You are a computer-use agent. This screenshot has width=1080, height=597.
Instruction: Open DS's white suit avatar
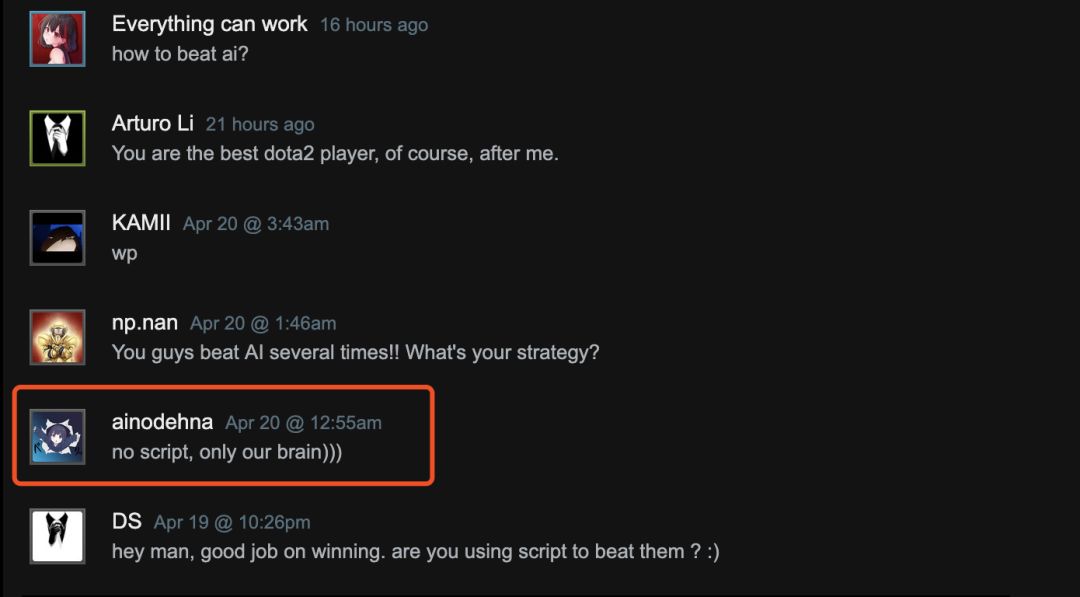[57, 536]
